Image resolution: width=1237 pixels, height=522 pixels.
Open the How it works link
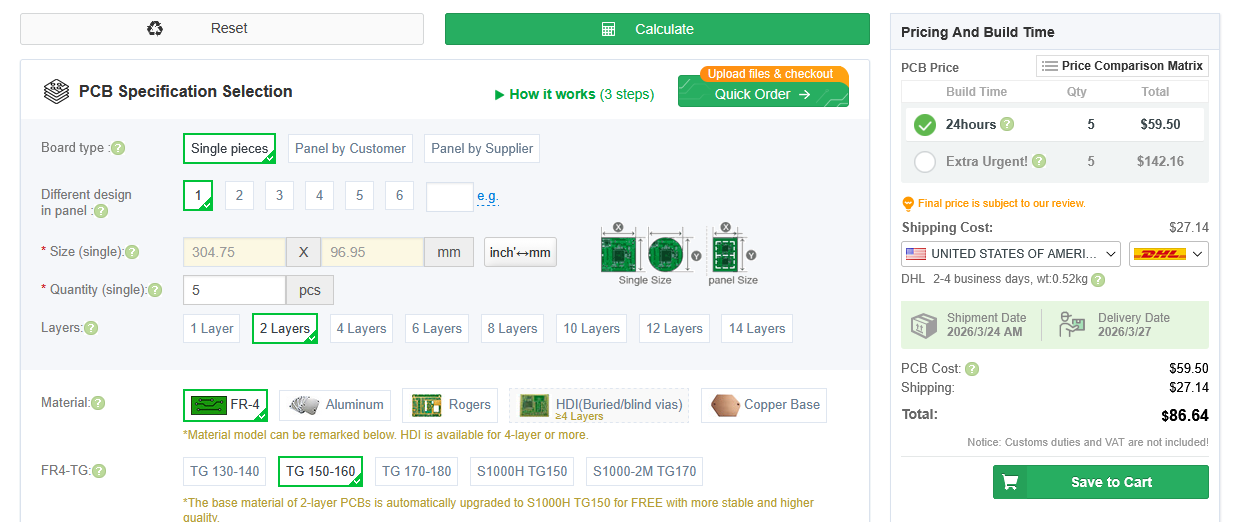tap(574, 94)
